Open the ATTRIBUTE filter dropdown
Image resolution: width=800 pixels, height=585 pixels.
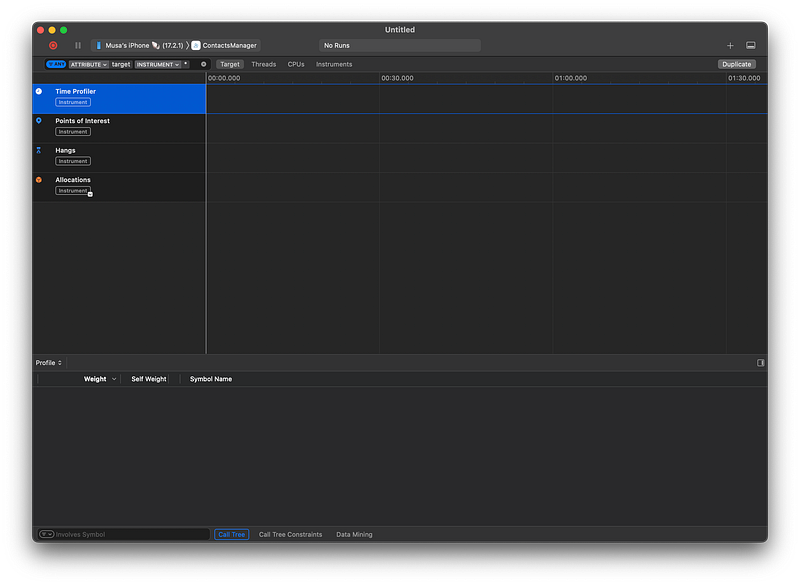click(x=87, y=63)
